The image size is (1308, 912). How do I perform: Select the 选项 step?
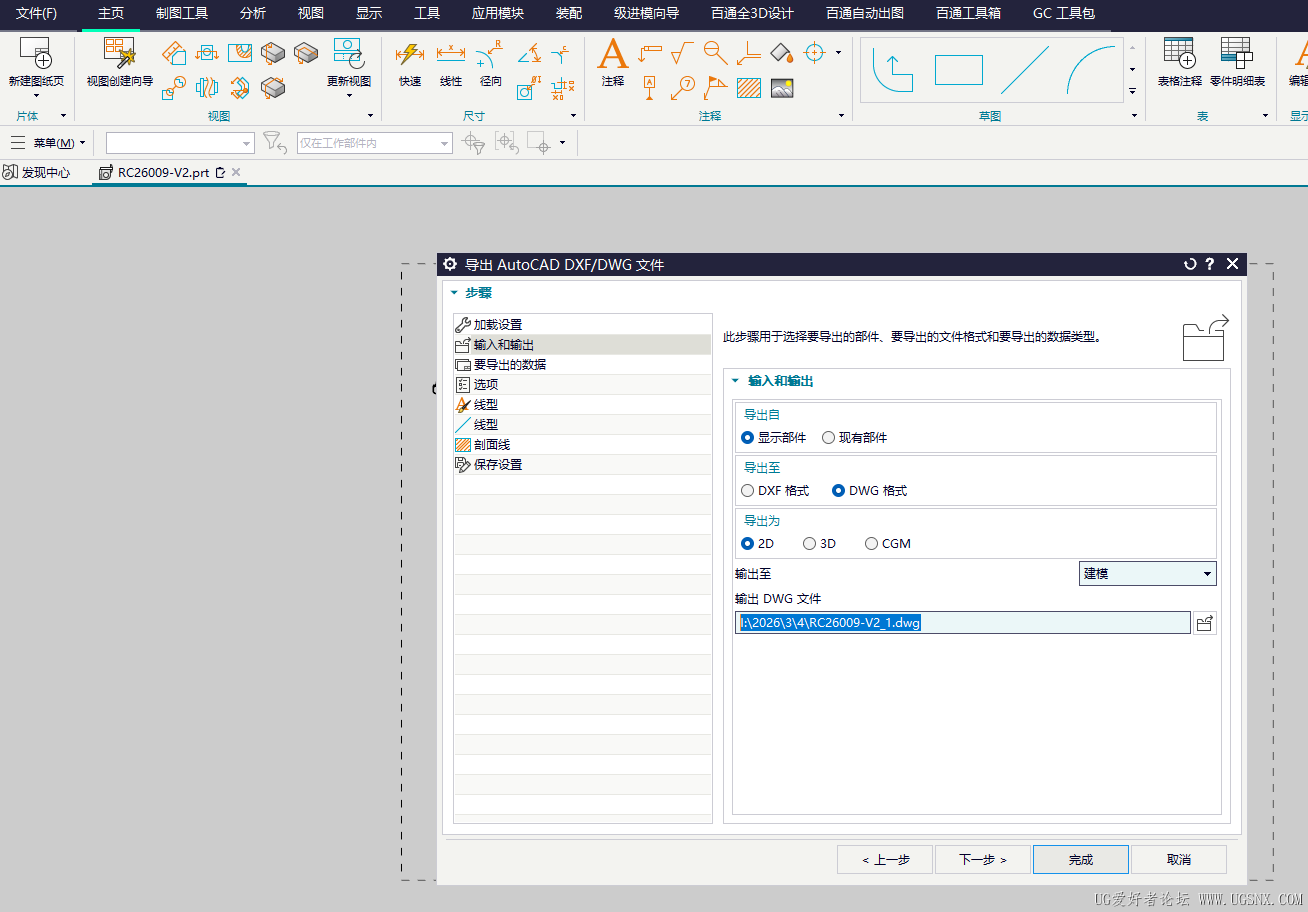coord(582,385)
